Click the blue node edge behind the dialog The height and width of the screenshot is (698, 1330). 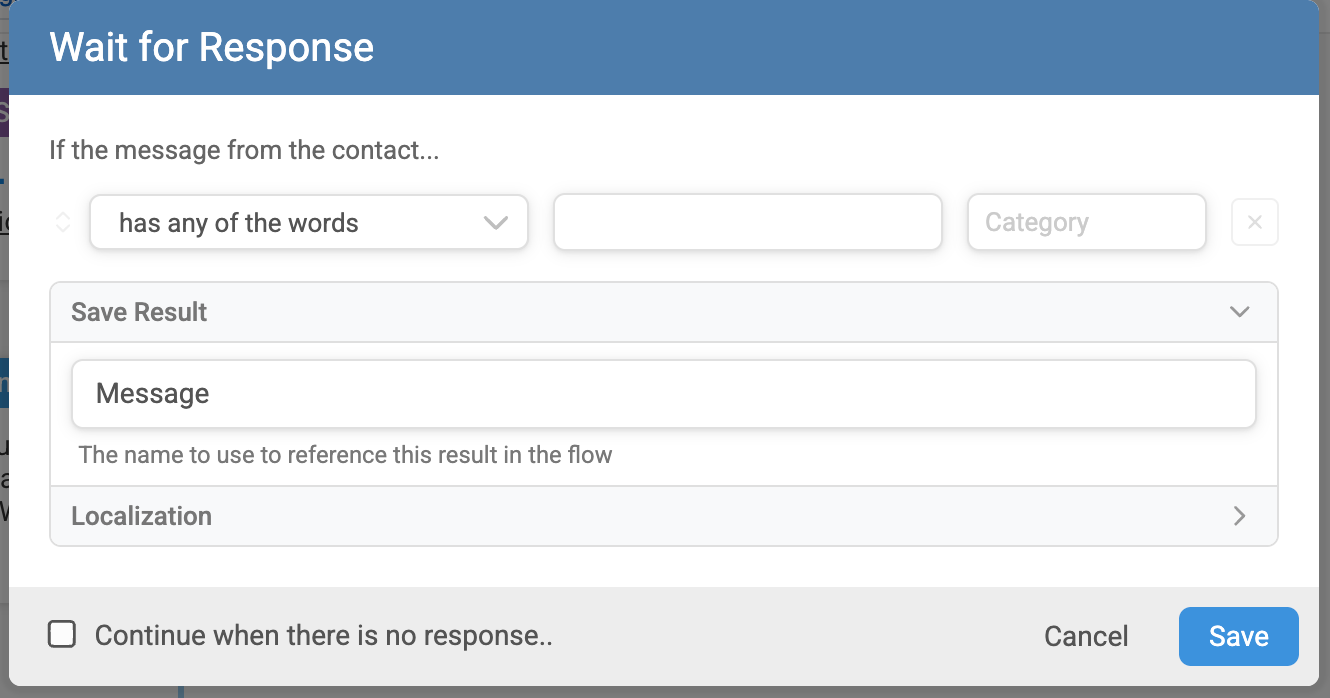(x=4, y=383)
